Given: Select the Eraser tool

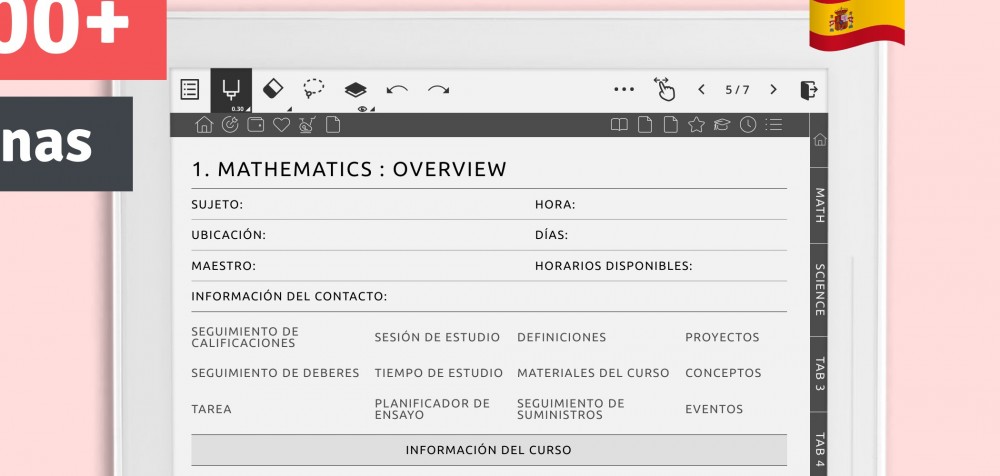Looking at the screenshot, I should [273, 90].
